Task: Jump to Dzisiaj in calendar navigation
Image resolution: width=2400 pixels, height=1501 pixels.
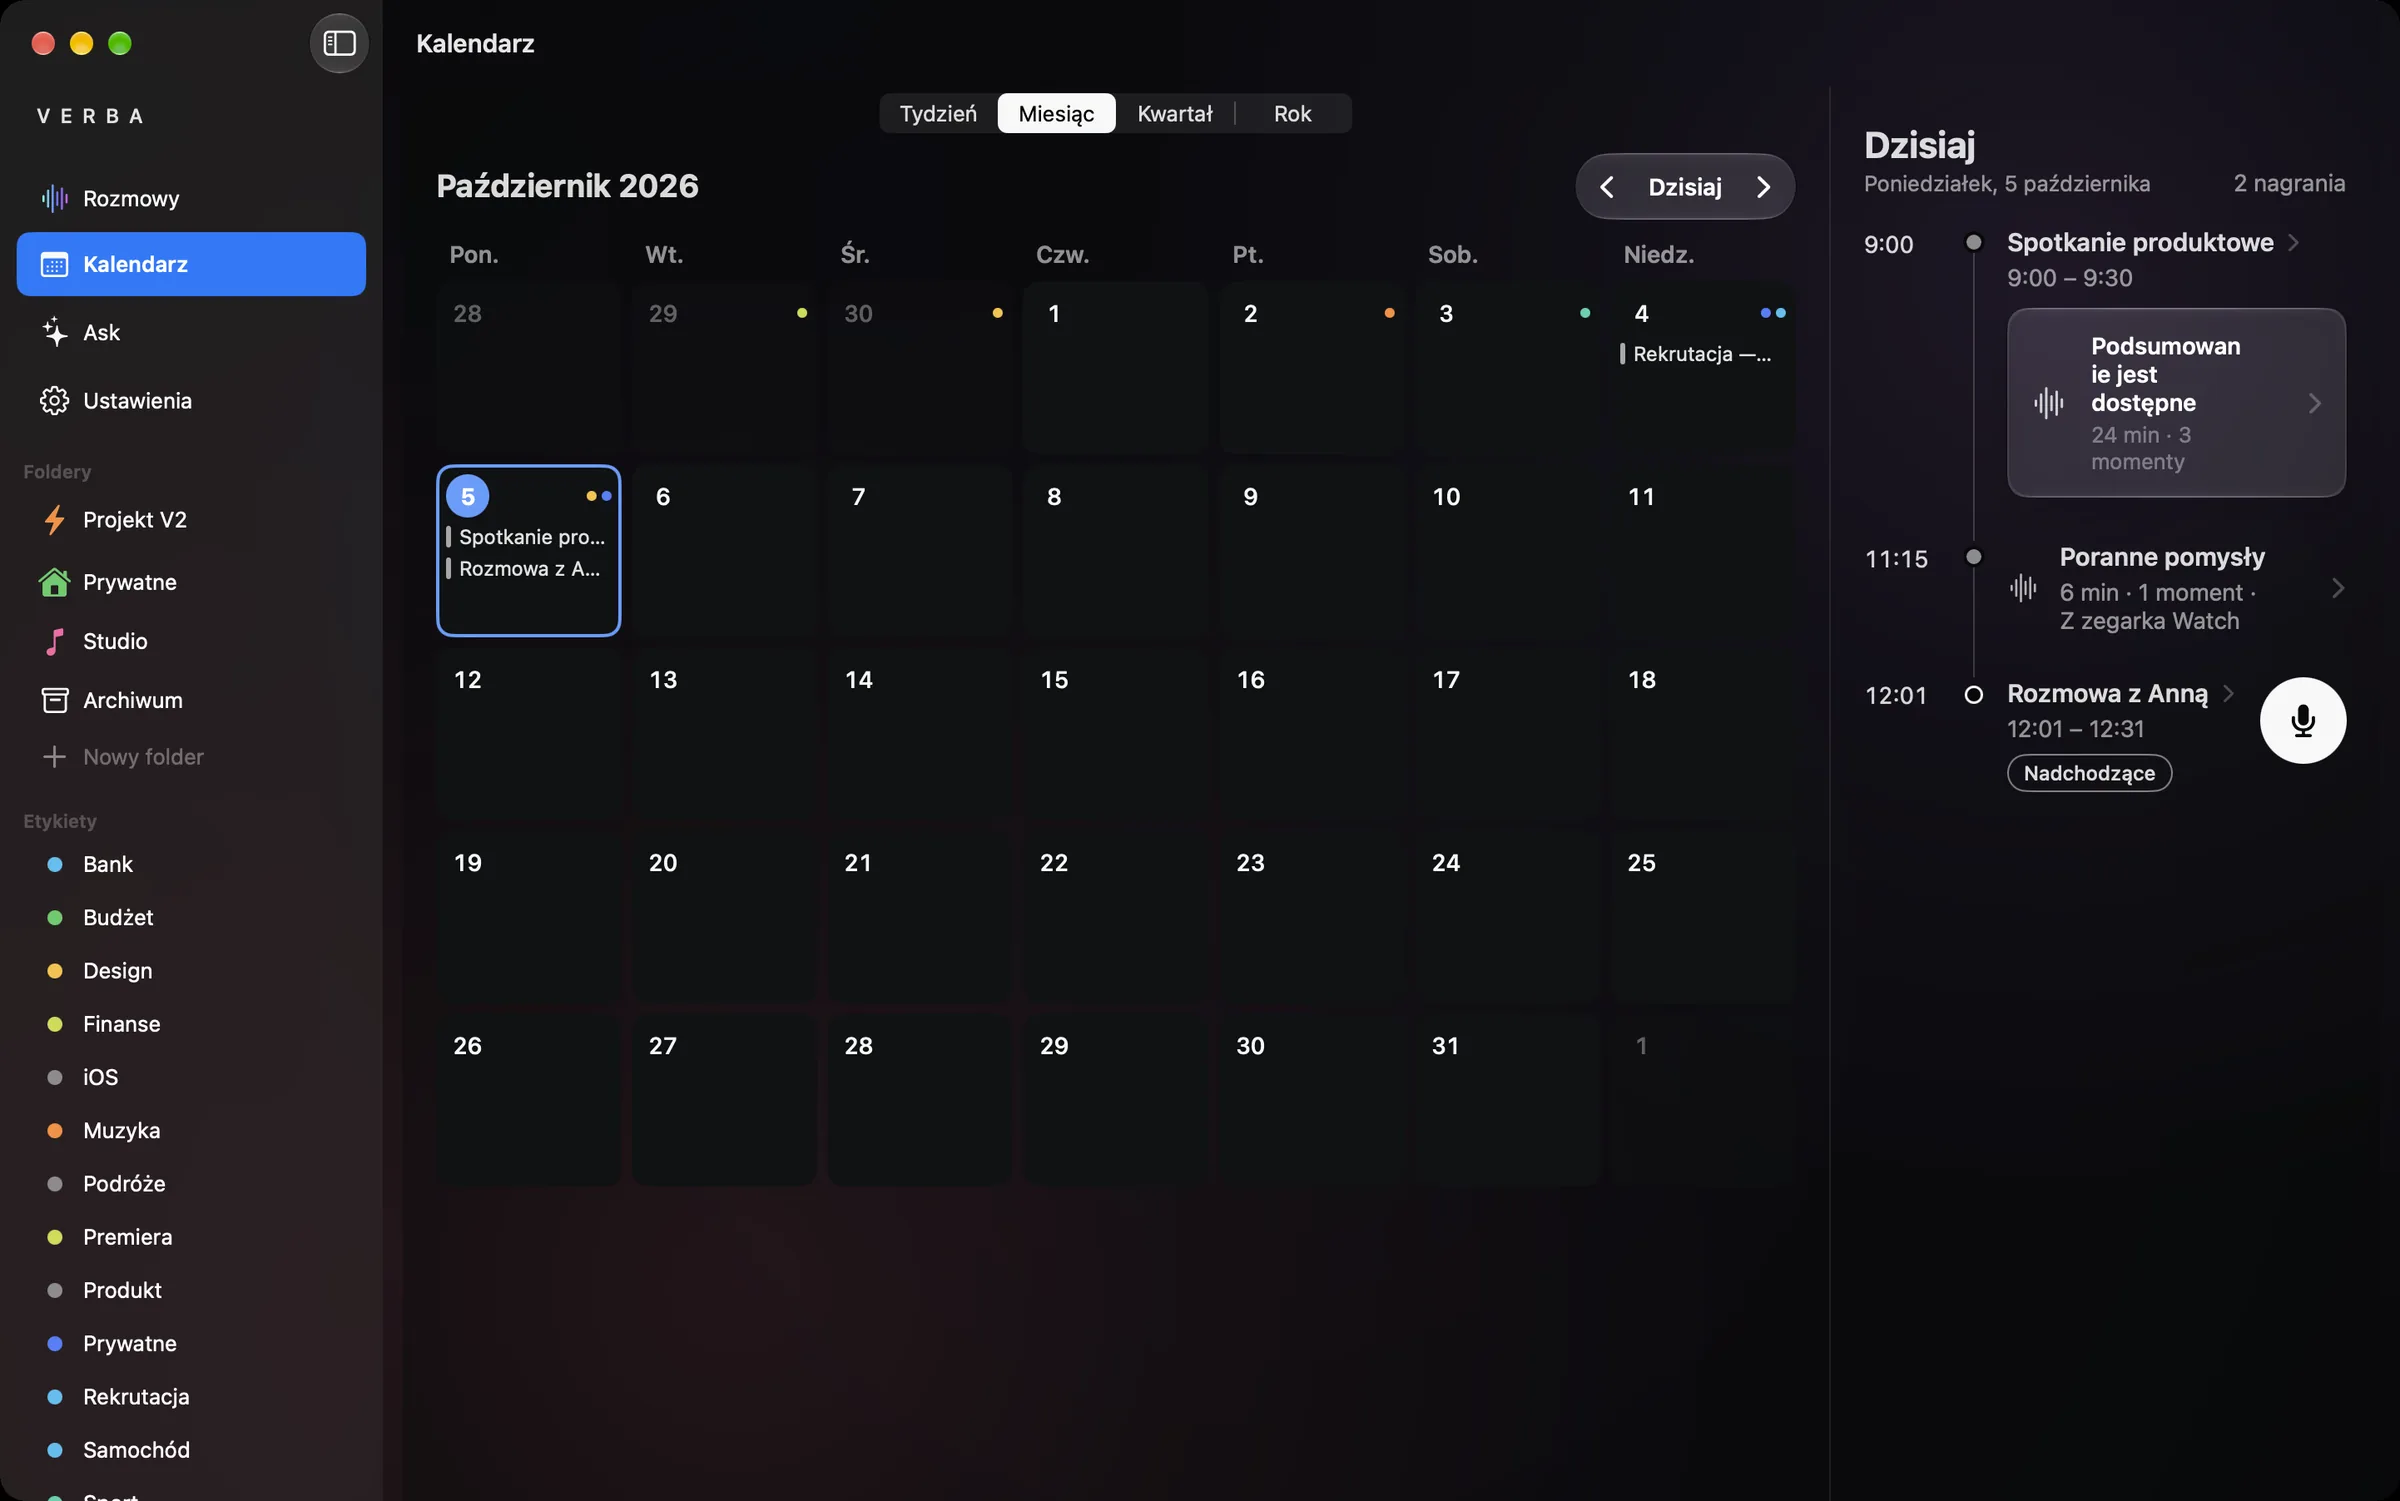Action: [x=1685, y=187]
